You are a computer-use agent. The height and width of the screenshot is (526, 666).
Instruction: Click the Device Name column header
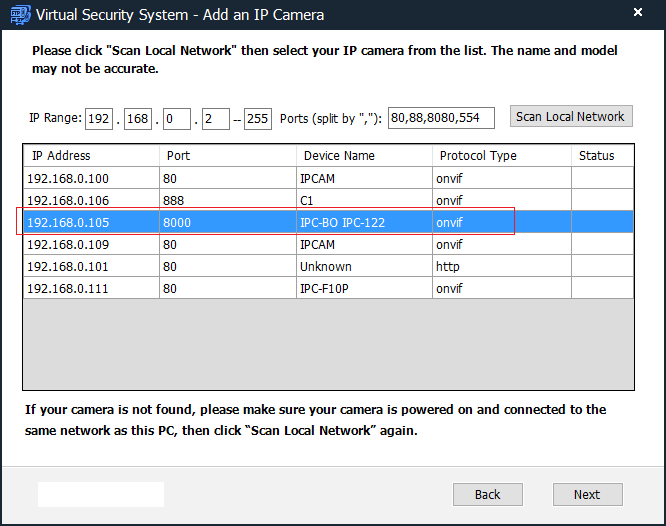click(x=364, y=156)
